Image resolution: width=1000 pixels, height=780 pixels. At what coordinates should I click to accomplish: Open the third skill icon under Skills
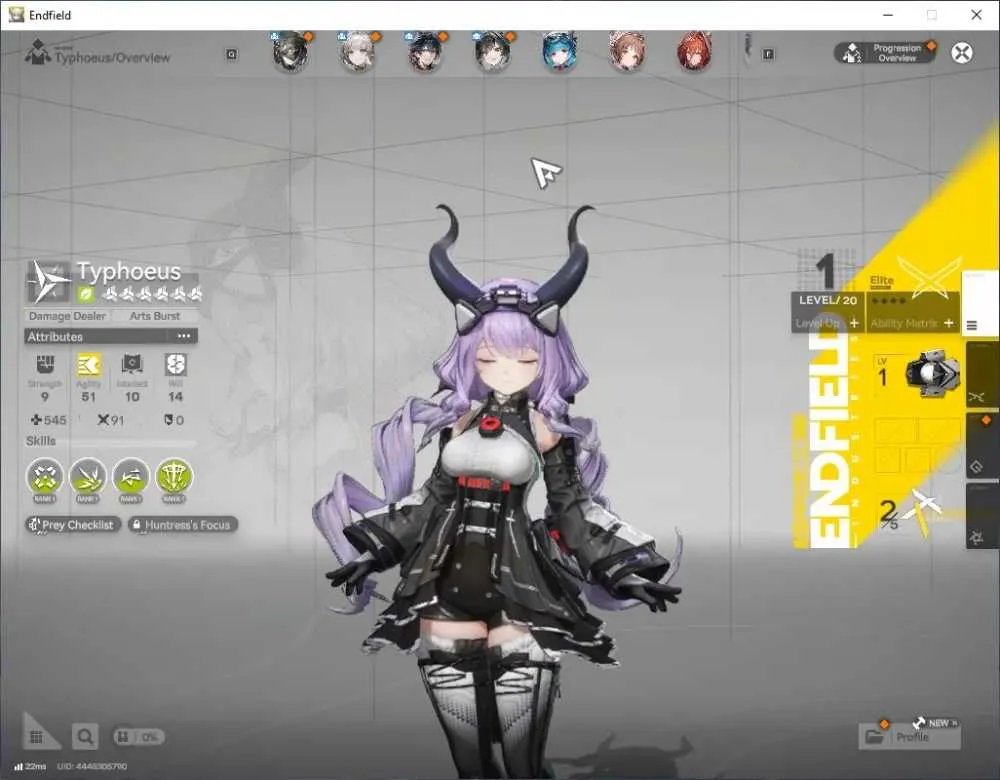click(131, 477)
